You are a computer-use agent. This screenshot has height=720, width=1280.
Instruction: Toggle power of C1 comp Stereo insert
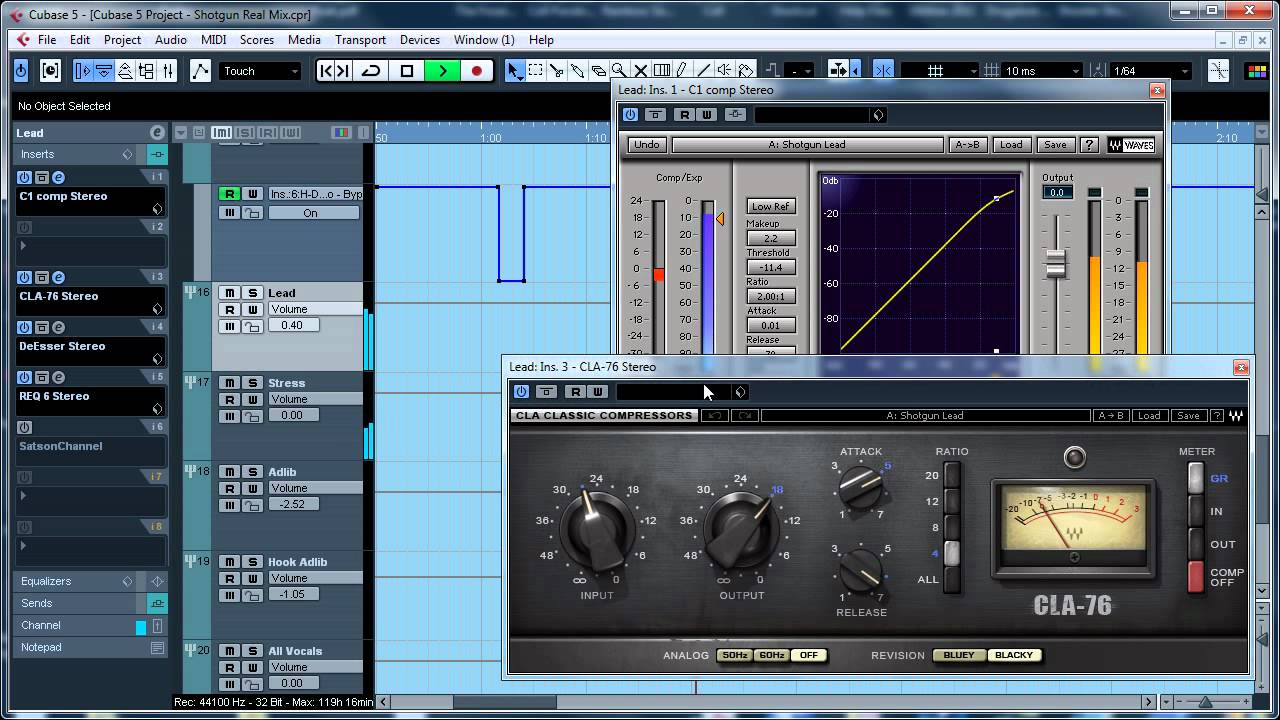[x=24, y=177]
